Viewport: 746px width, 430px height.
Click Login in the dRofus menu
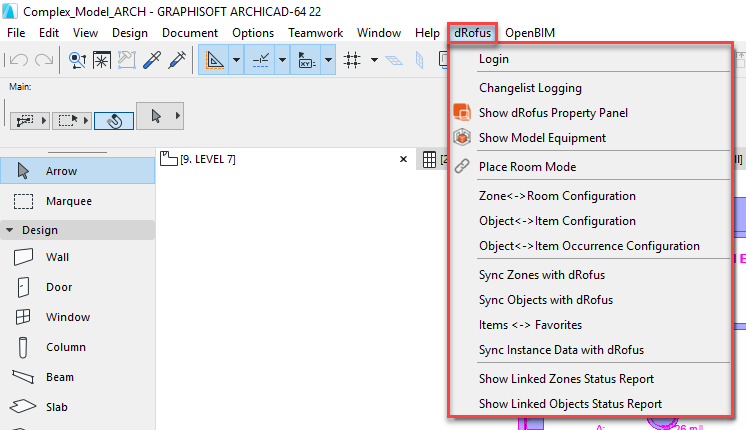pyautogui.click(x=494, y=59)
